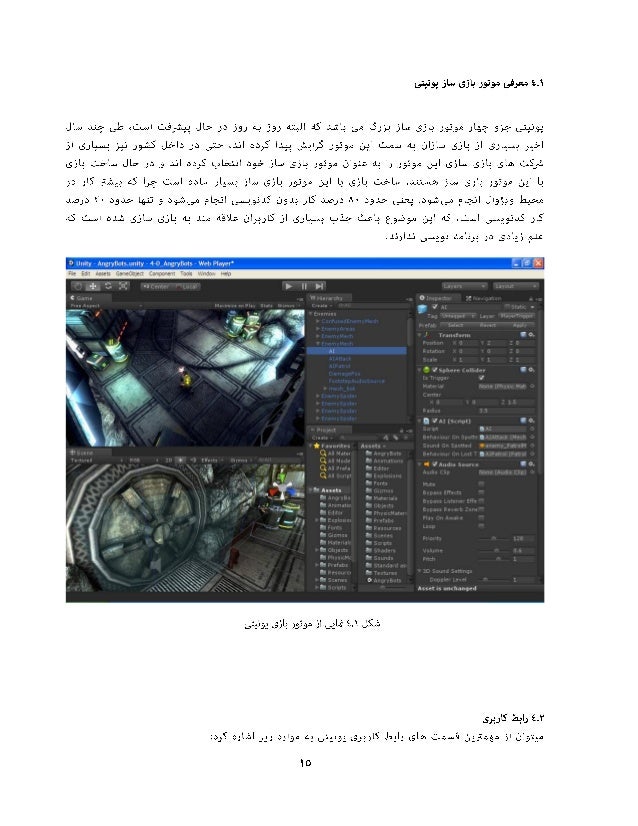Select the Hand tool in Unity toolbar

[x=78, y=286]
